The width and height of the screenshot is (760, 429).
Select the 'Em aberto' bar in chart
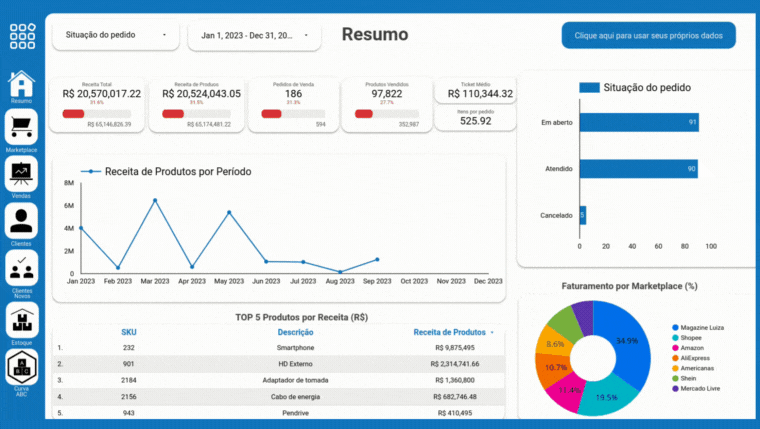[x=638, y=122]
